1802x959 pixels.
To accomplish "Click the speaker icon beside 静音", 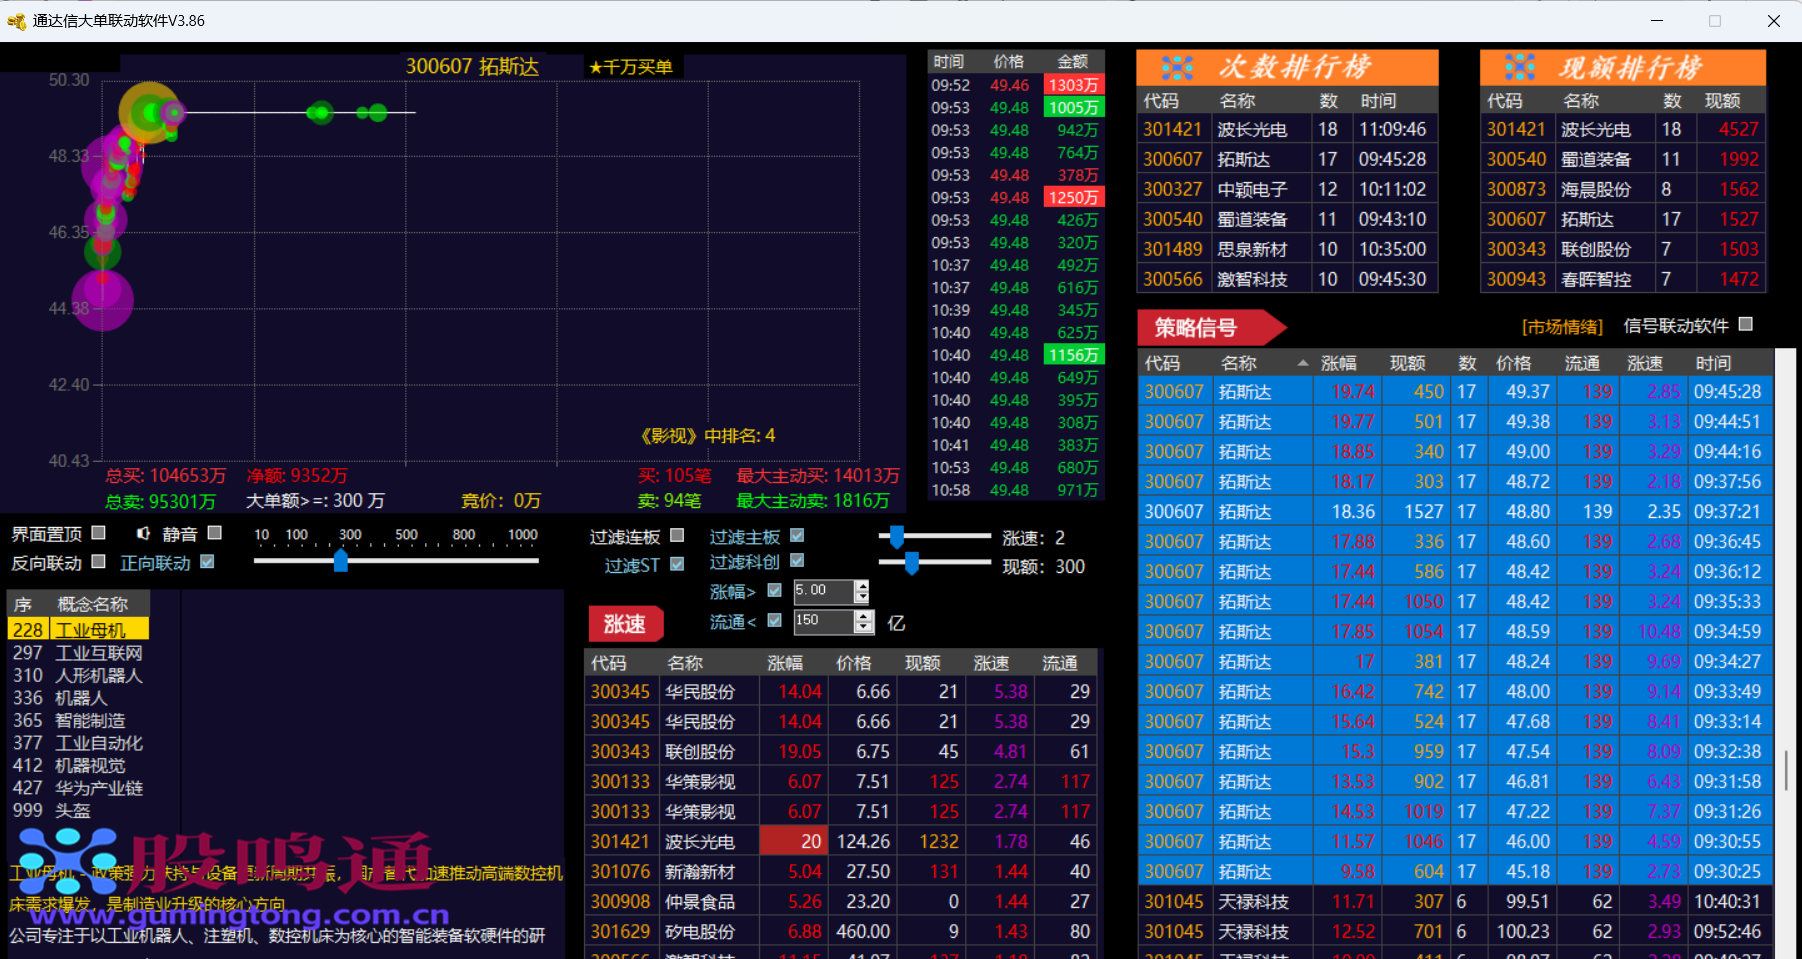I will pos(144,534).
